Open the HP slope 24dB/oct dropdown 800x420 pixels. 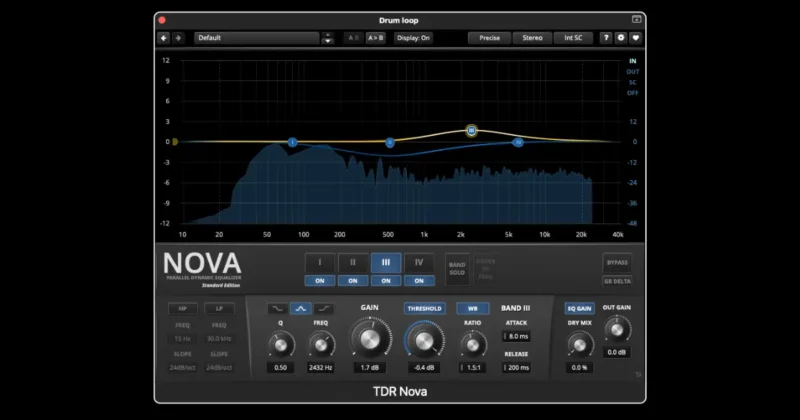pyautogui.click(x=183, y=367)
